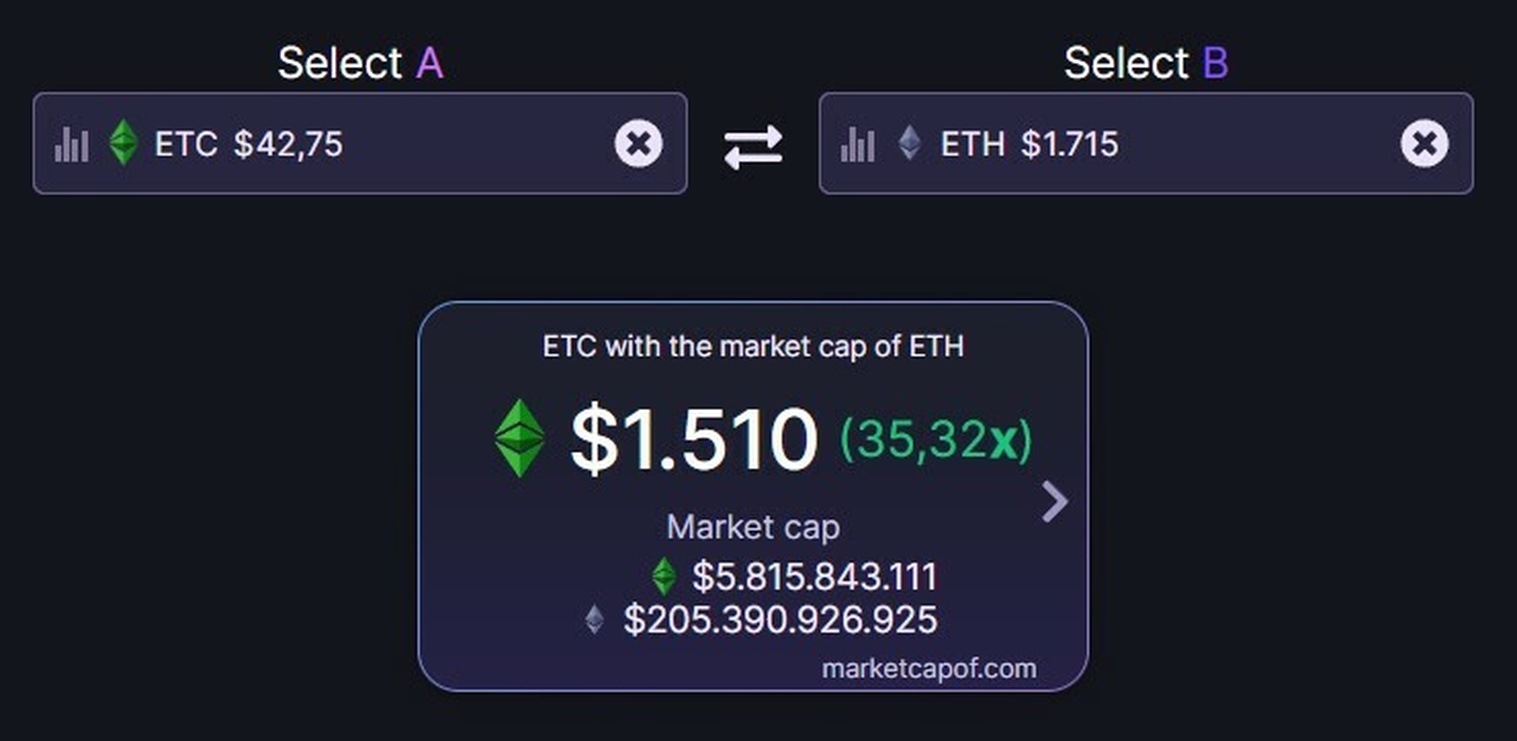Click the $1.715 price in Select B
1517x741 pixels.
tap(1069, 144)
